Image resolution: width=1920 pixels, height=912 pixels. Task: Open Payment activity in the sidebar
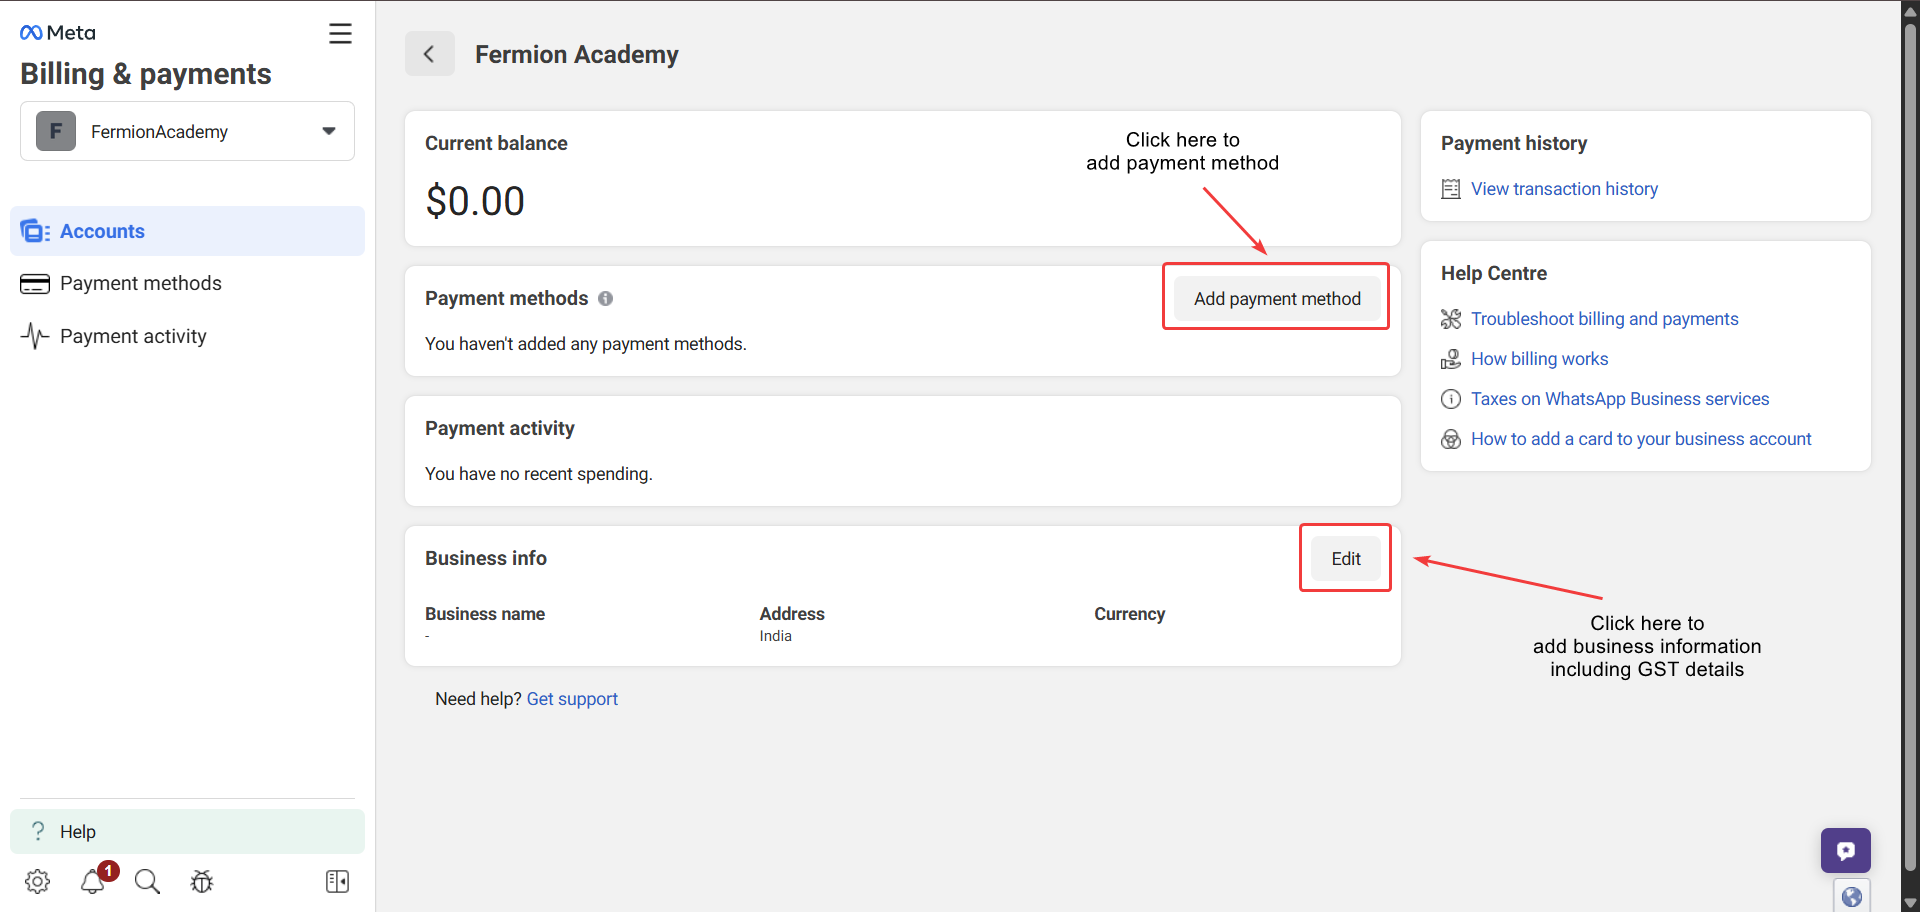[x=133, y=336]
